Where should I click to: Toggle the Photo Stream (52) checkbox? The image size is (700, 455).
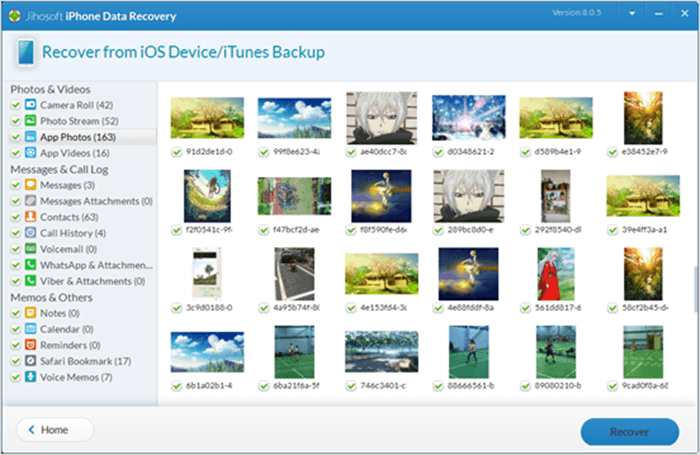point(16,121)
